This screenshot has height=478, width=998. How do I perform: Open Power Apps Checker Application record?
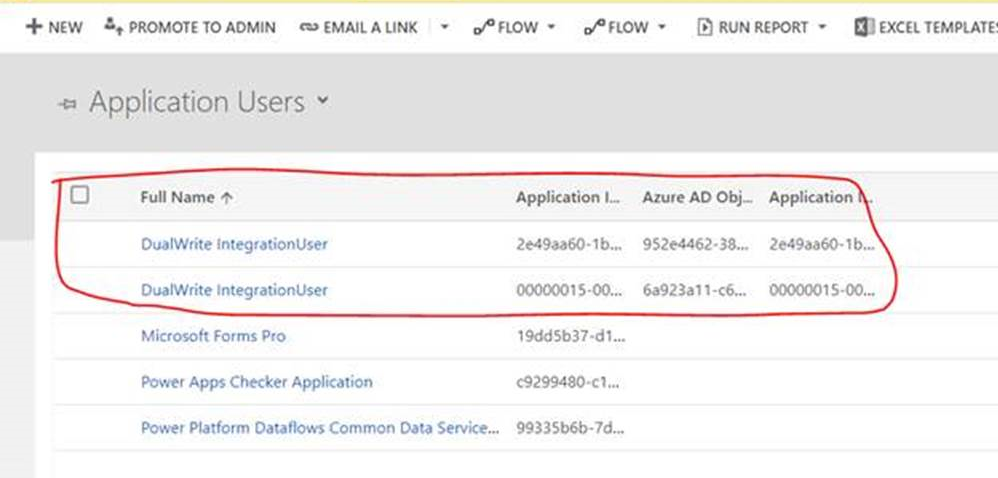click(x=257, y=382)
